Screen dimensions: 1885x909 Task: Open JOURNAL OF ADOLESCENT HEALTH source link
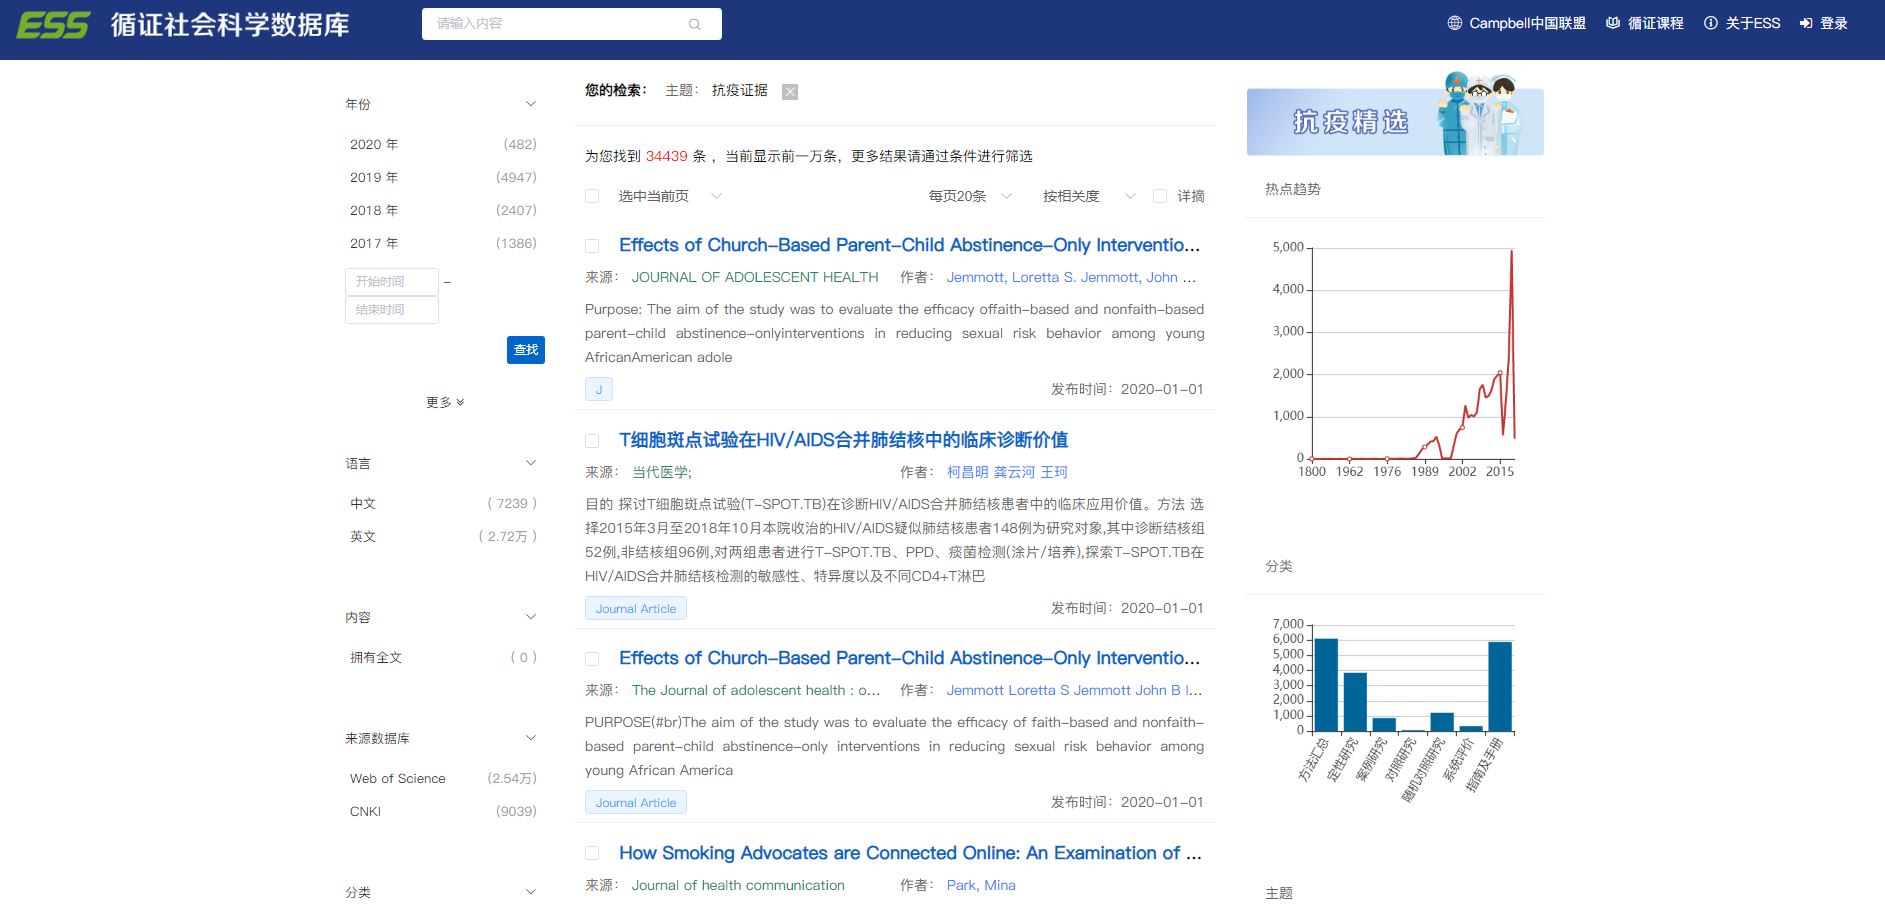(x=755, y=277)
